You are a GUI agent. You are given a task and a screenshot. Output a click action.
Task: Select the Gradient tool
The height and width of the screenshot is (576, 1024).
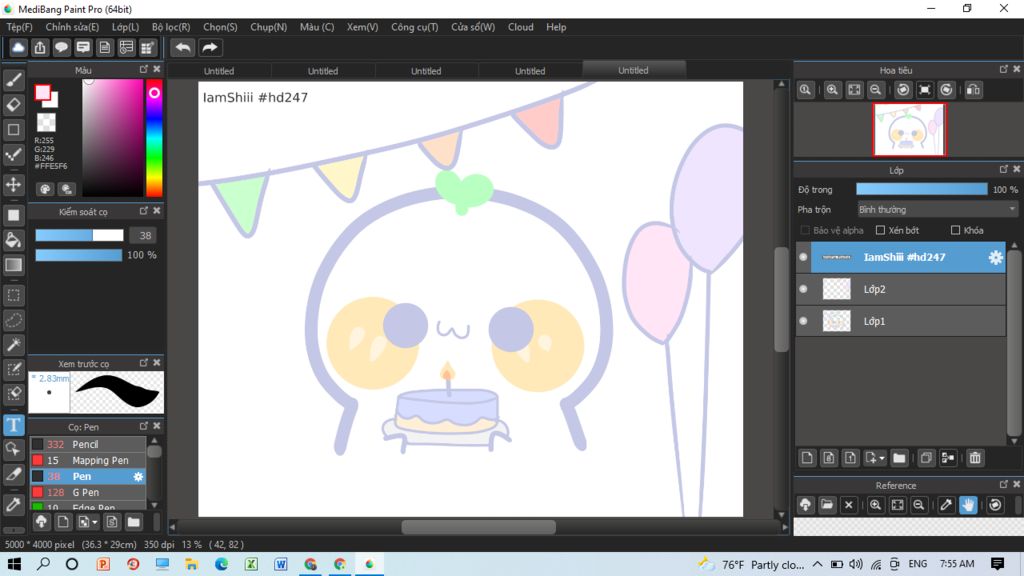coord(14,265)
